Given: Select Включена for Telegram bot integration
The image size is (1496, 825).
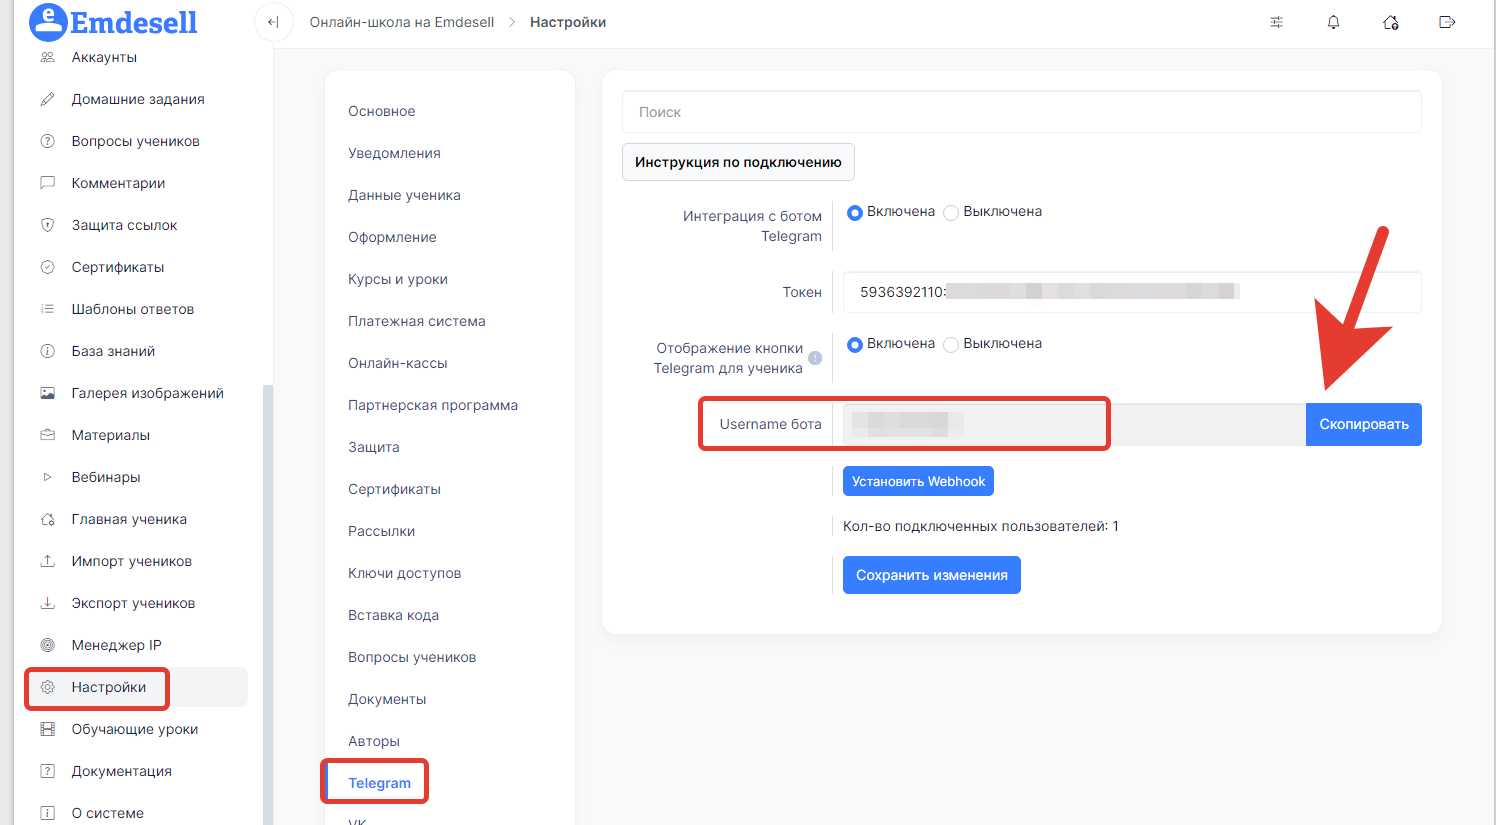Looking at the screenshot, I should [855, 212].
